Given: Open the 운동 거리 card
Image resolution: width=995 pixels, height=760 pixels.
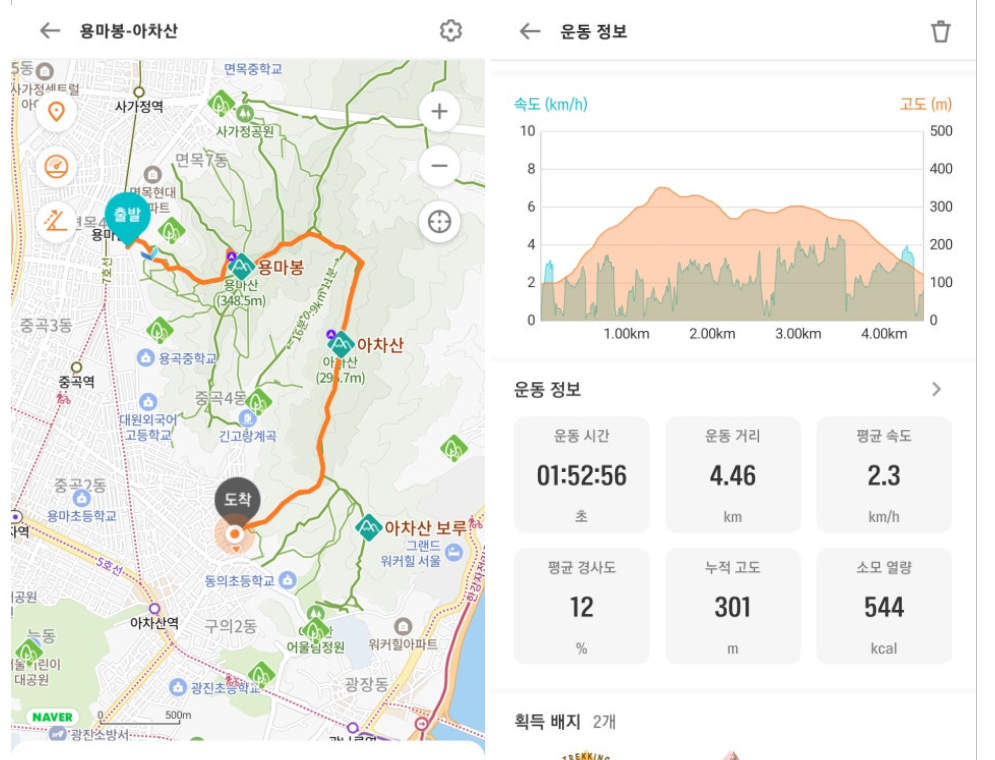Looking at the screenshot, I should pos(732,475).
